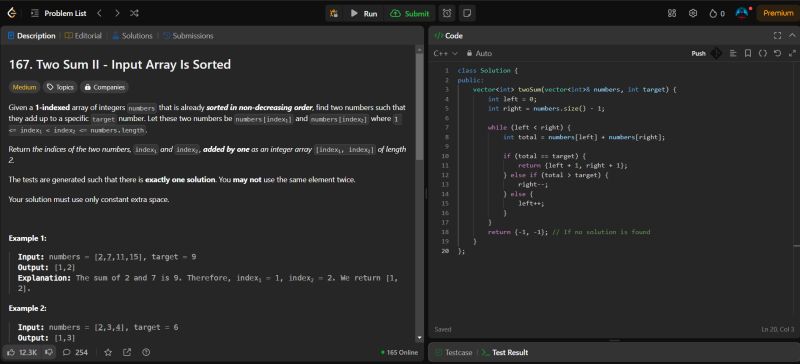This screenshot has height=364, width=800.
Task: Open the bookmark icon in editor toolbar
Action: [x=748, y=53]
